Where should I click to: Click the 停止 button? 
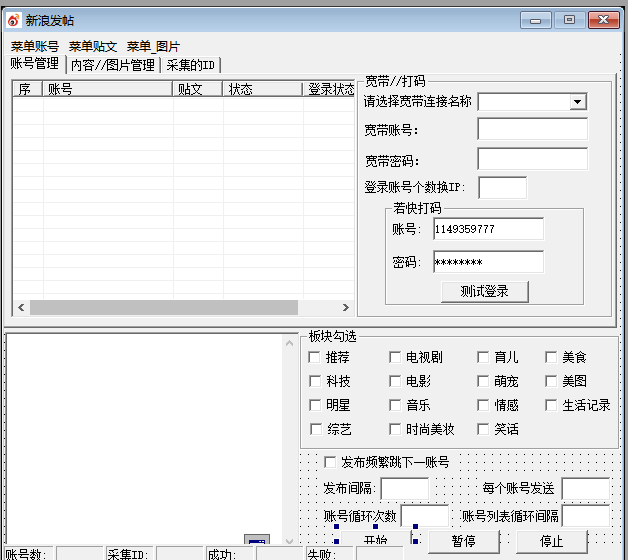click(x=552, y=542)
